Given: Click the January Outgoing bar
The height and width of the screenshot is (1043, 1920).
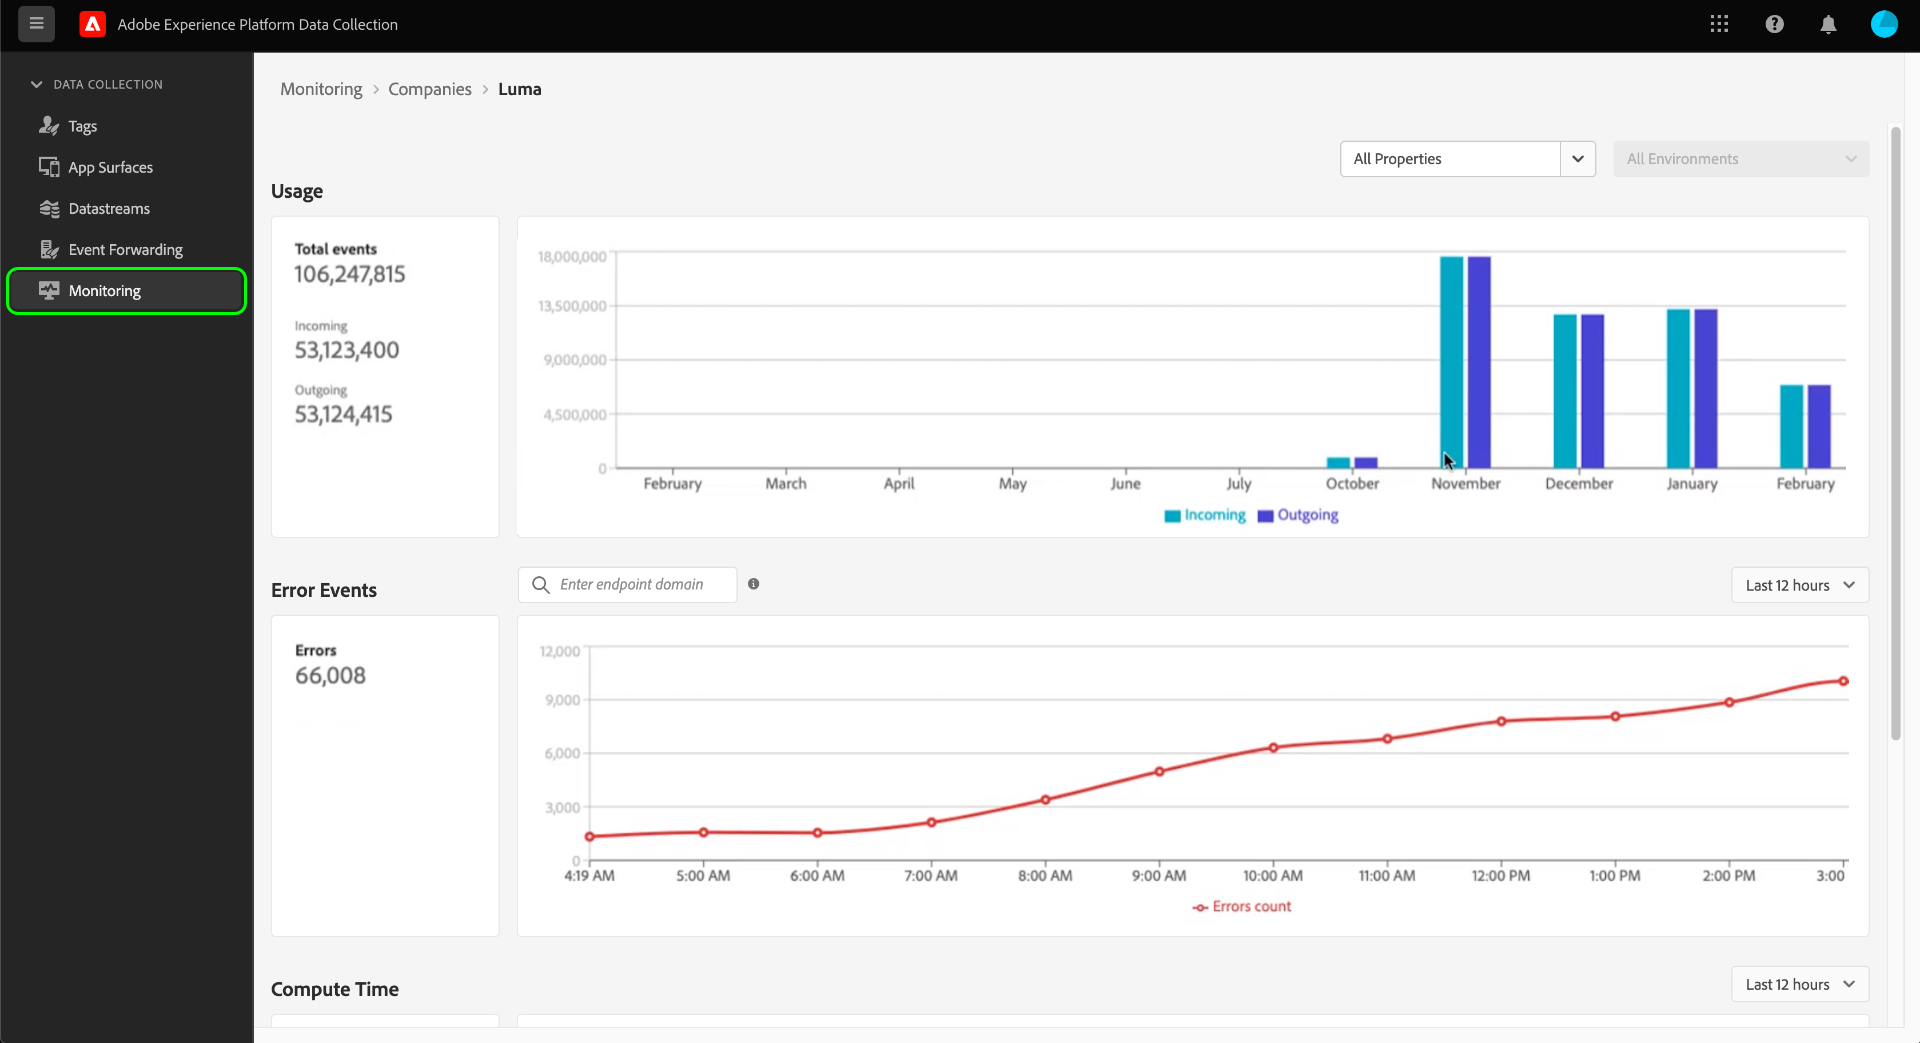Looking at the screenshot, I should [x=1706, y=389].
